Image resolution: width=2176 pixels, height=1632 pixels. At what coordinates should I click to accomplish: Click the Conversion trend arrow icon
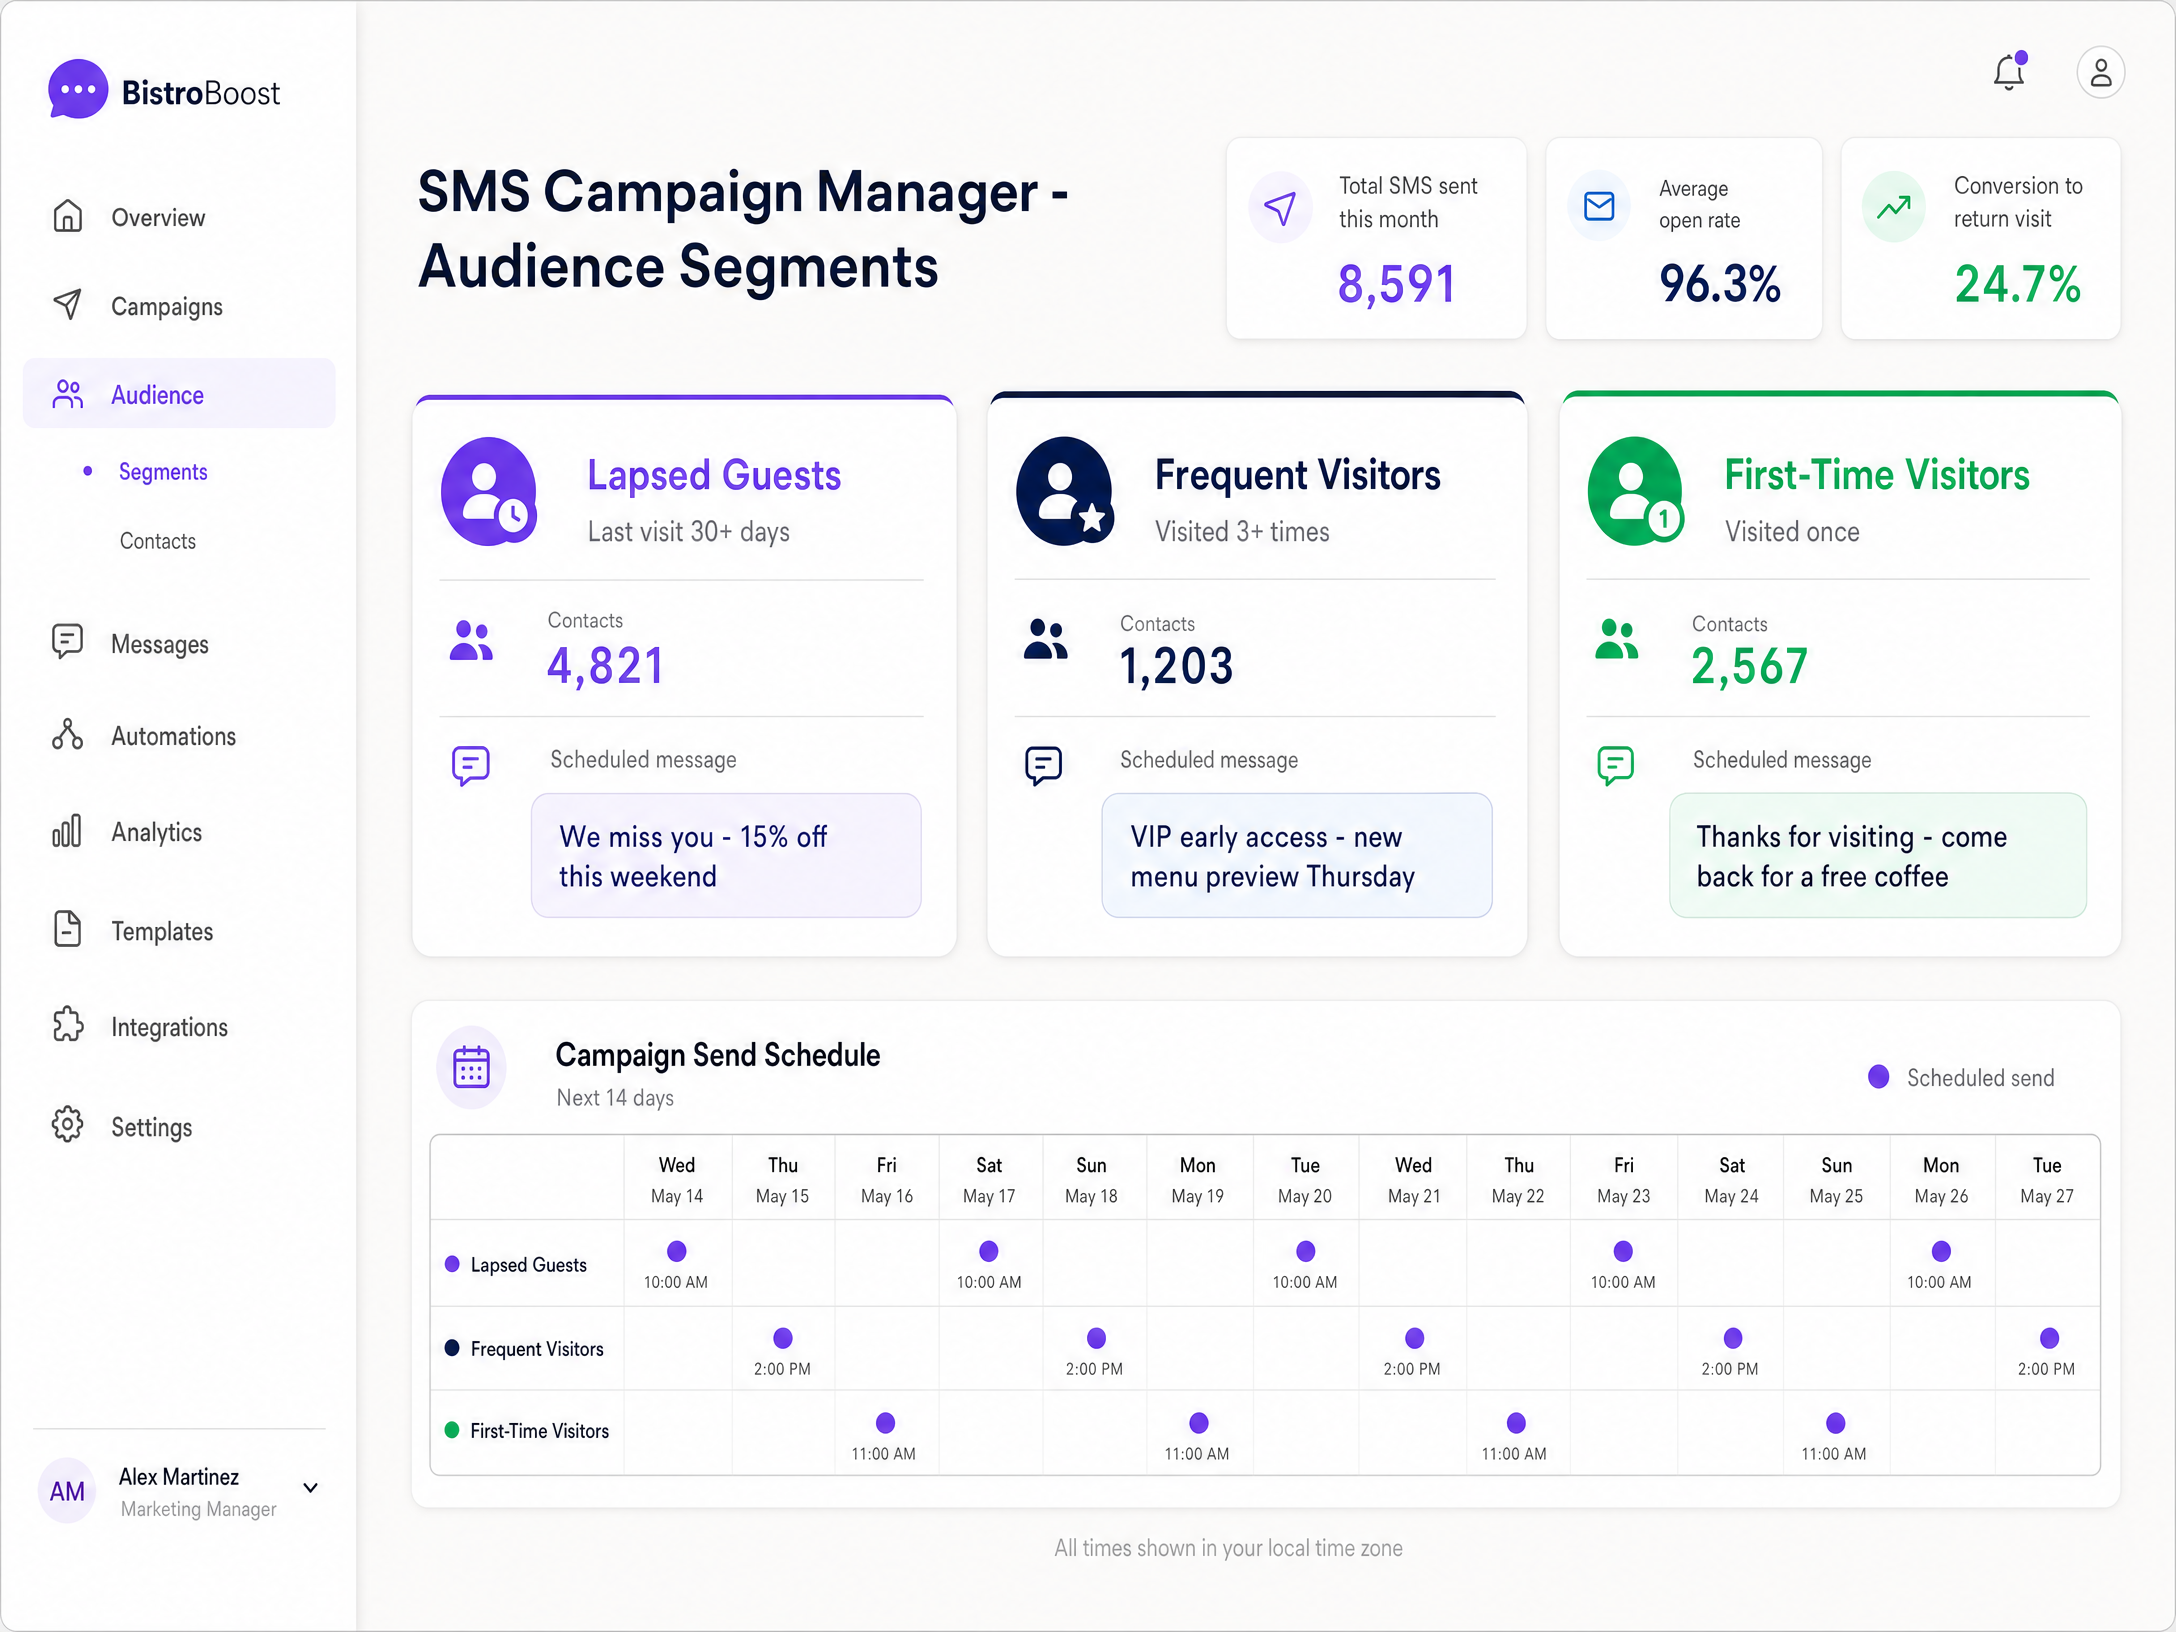(x=1893, y=207)
